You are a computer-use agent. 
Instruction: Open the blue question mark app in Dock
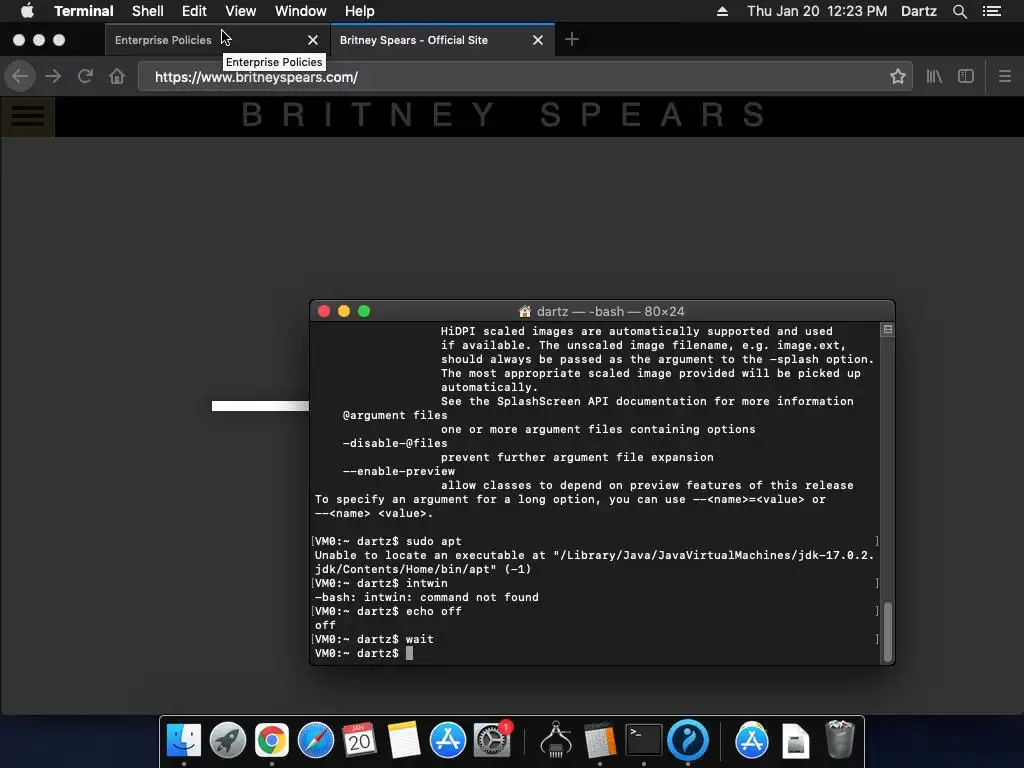click(x=688, y=741)
